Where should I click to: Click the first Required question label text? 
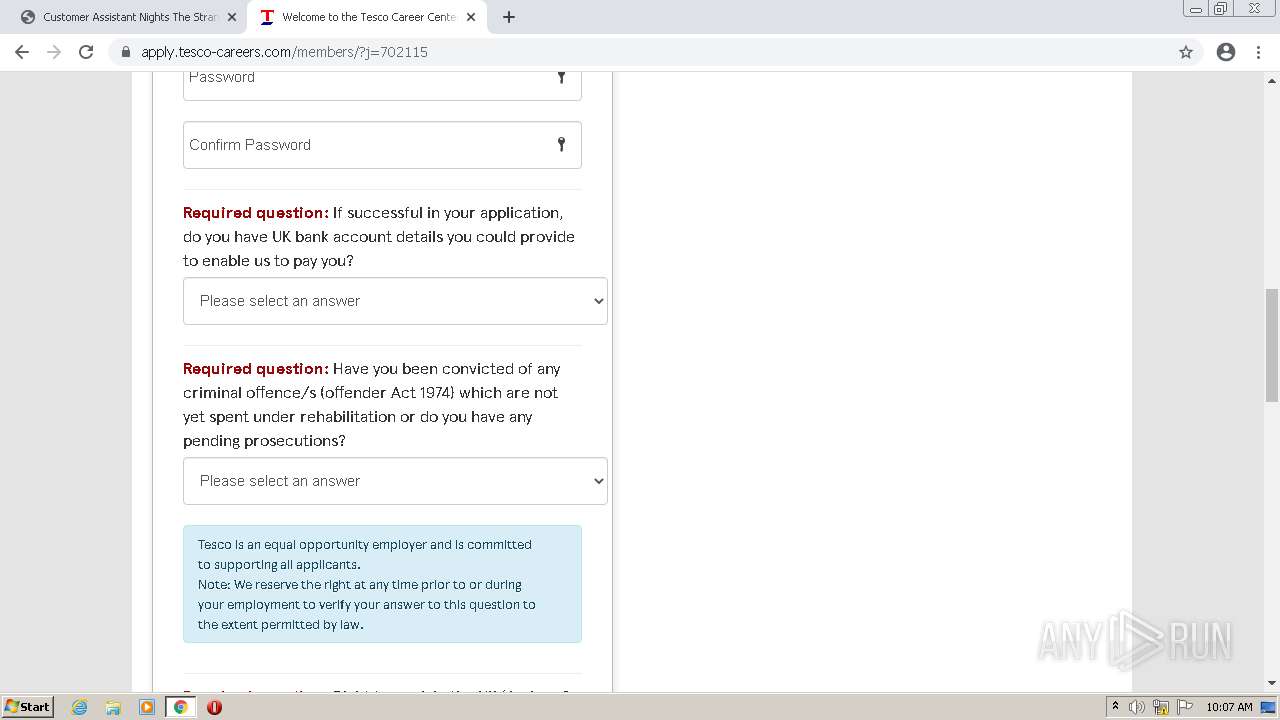[256, 213]
